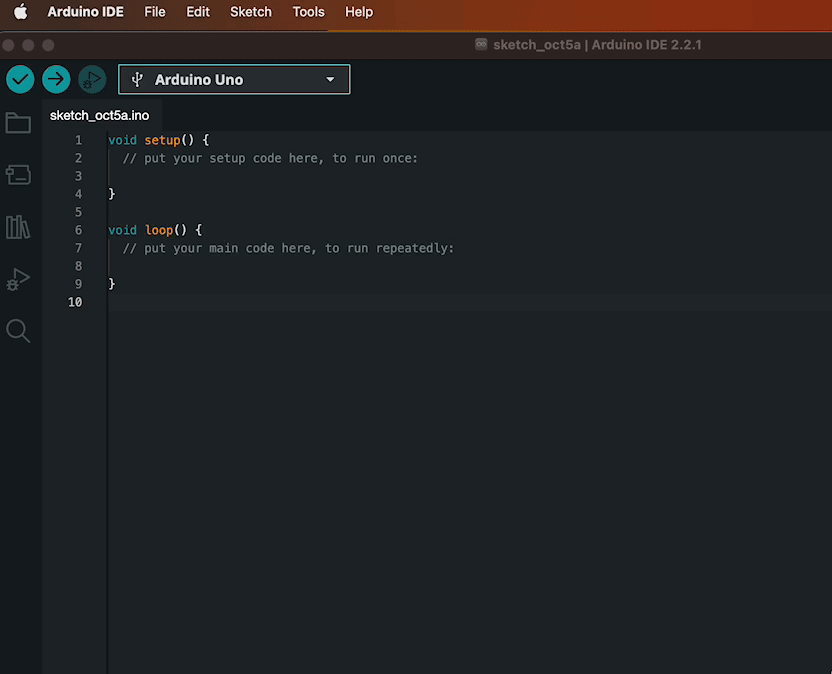
Task: Click line number 10 in the gutter
Action: tap(75, 302)
